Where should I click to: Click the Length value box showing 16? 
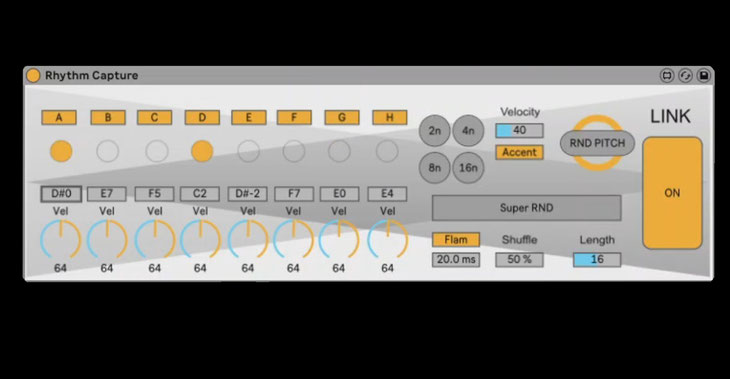click(597, 259)
